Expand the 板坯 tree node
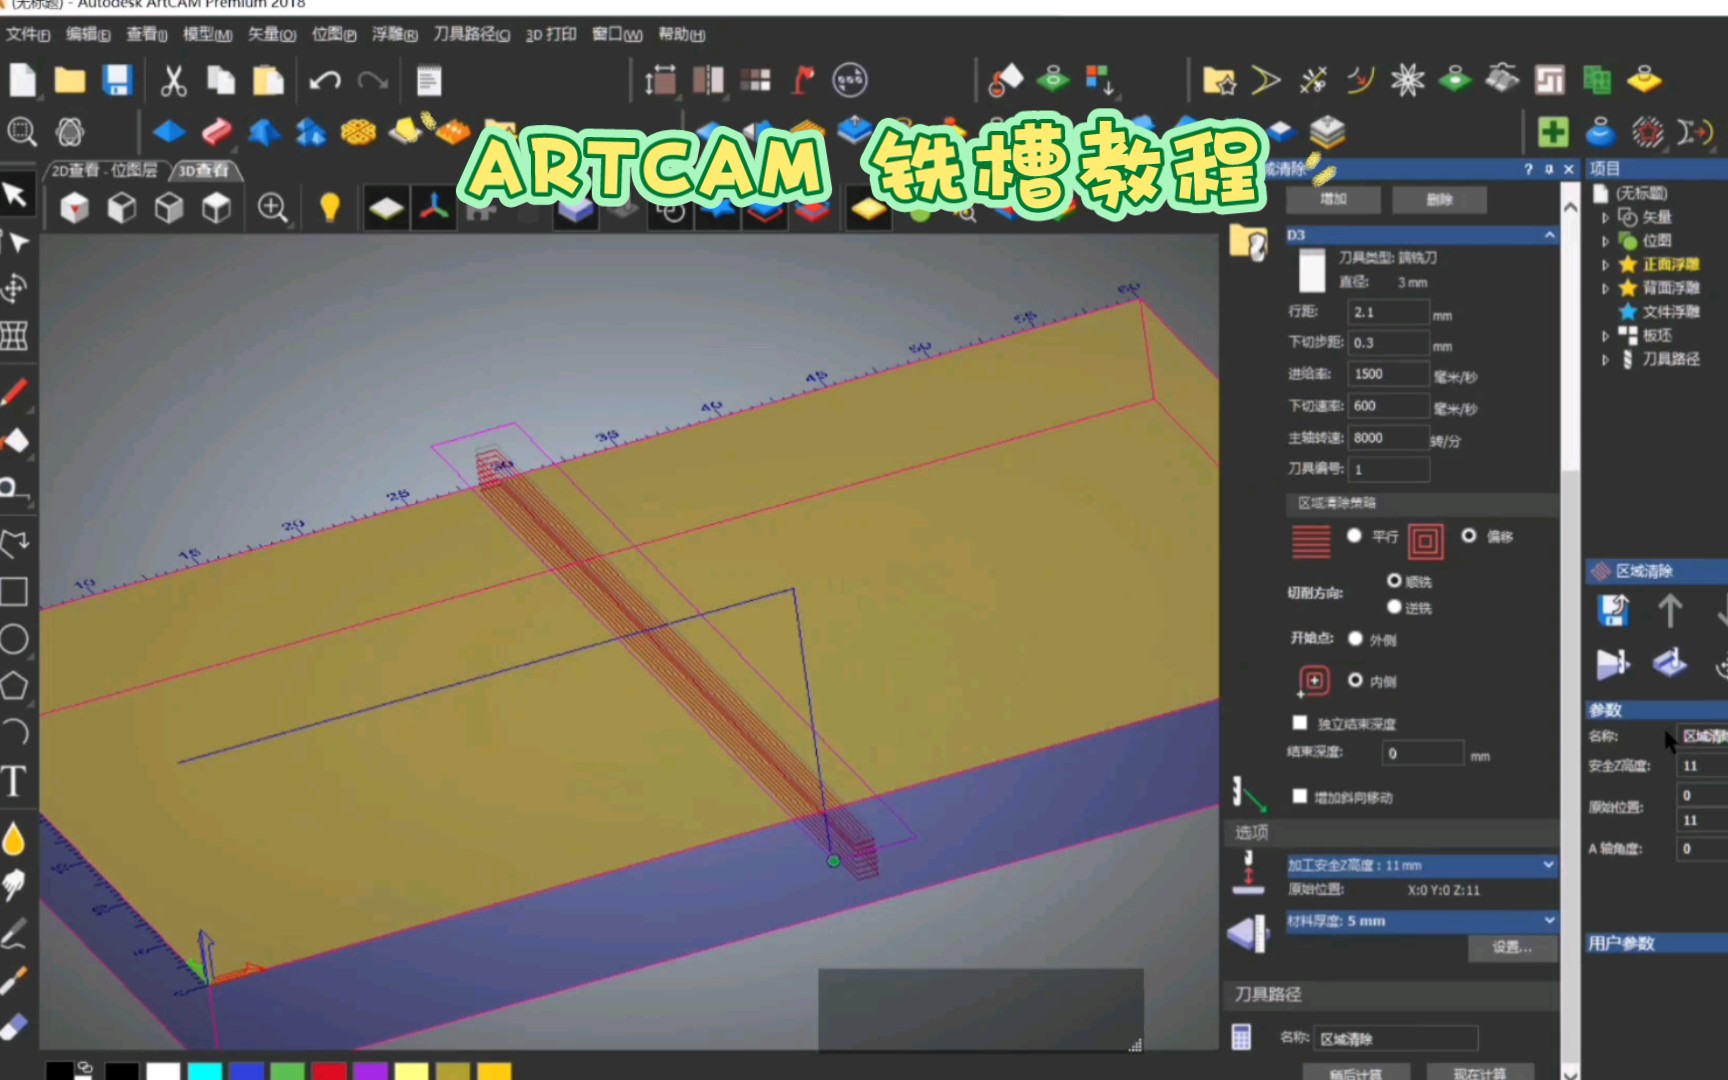The image size is (1728, 1080). (1605, 336)
